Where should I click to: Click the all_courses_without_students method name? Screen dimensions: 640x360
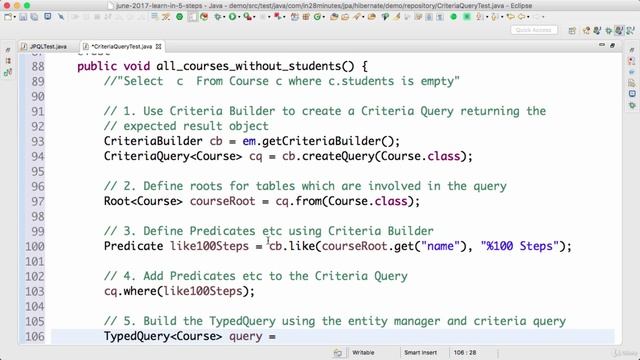tap(249, 66)
